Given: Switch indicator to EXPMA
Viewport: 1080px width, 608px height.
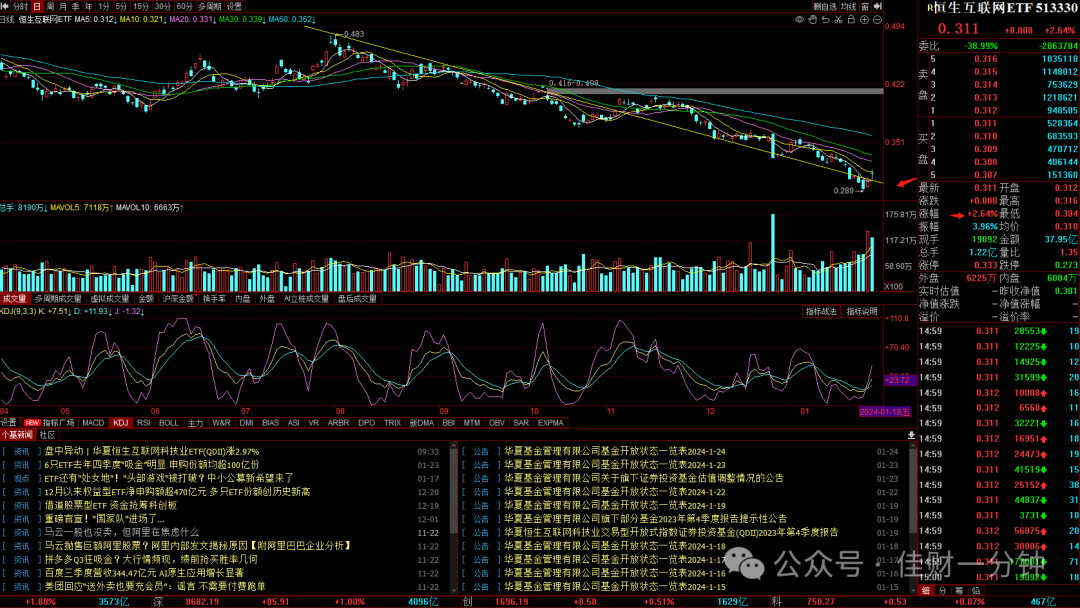Looking at the screenshot, I should click(550, 423).
